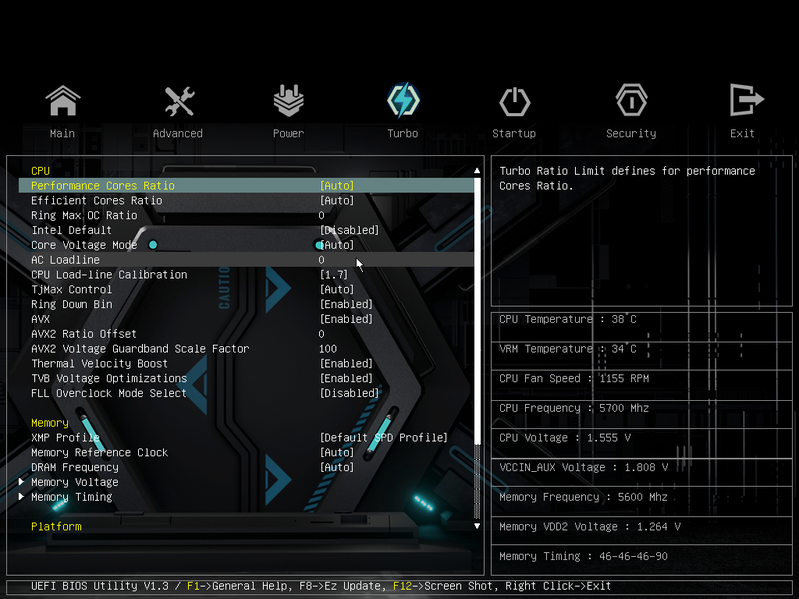The height and width of the screenshot is (599, 799).
Task: Click the scroll-up arrow on the settings list
Action: click(x=477, y=171)
